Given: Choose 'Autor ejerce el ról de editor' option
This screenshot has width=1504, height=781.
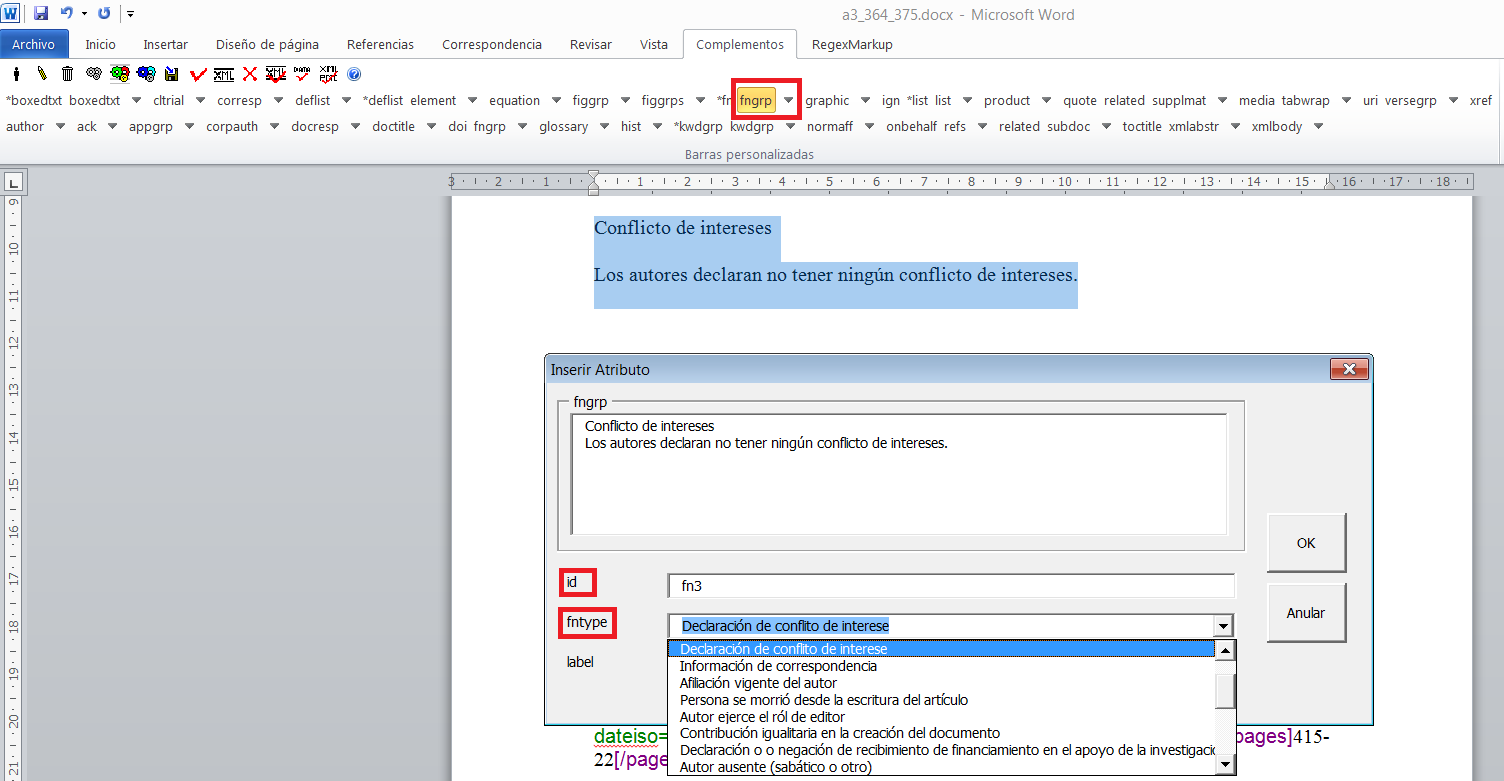Looking at the screenshot, I should [x=762, y=717].
